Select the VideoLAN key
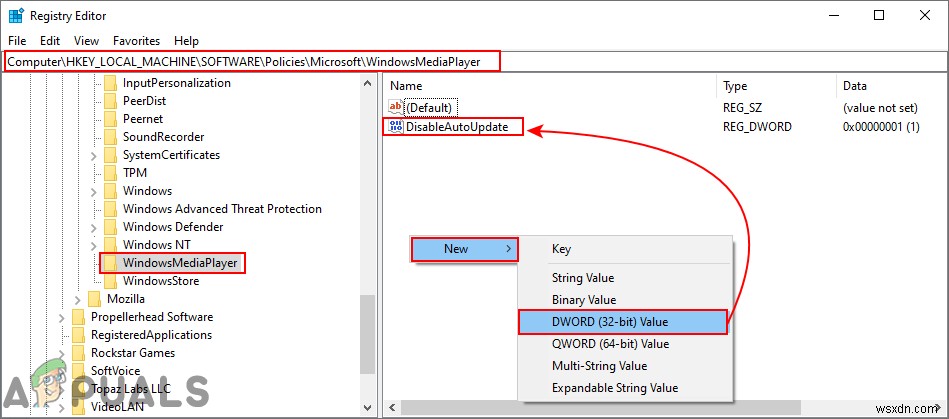 tap(117, 407)
